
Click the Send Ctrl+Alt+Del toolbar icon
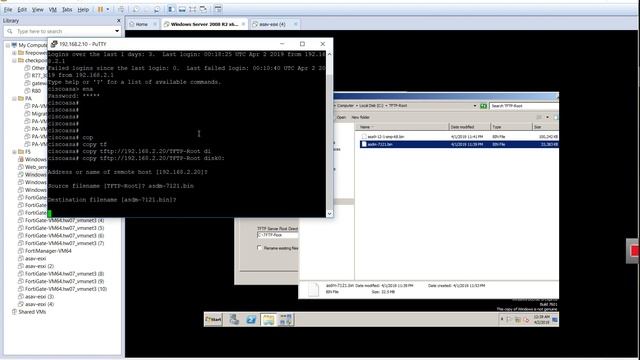click(x=121, y=9)
